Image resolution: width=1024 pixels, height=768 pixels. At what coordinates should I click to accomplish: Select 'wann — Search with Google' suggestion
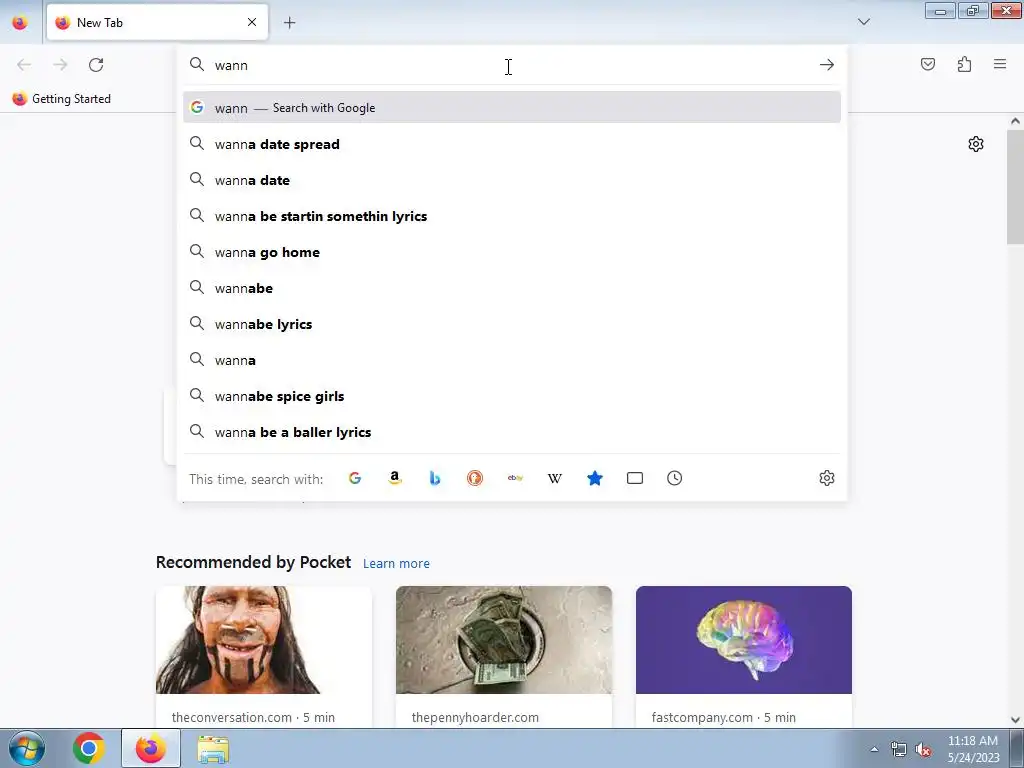click(x=512, y=108)
